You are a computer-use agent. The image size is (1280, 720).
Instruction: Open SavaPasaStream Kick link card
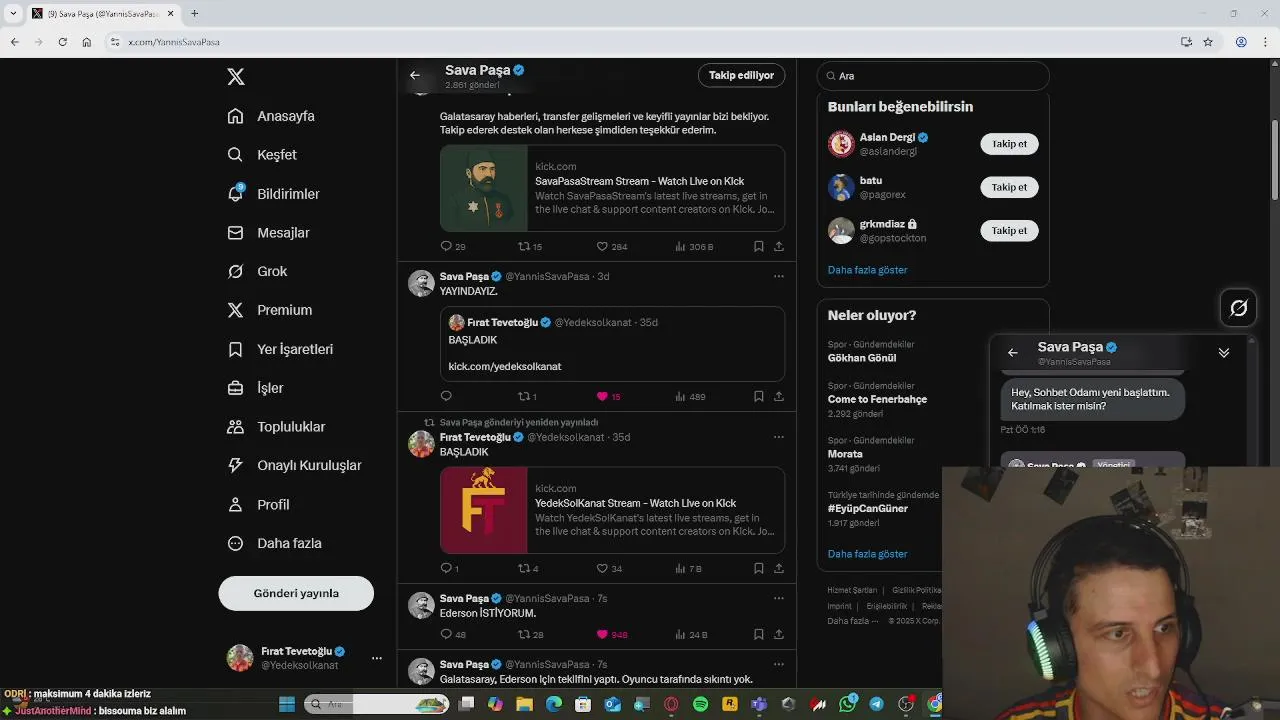(x=612, y=188)
